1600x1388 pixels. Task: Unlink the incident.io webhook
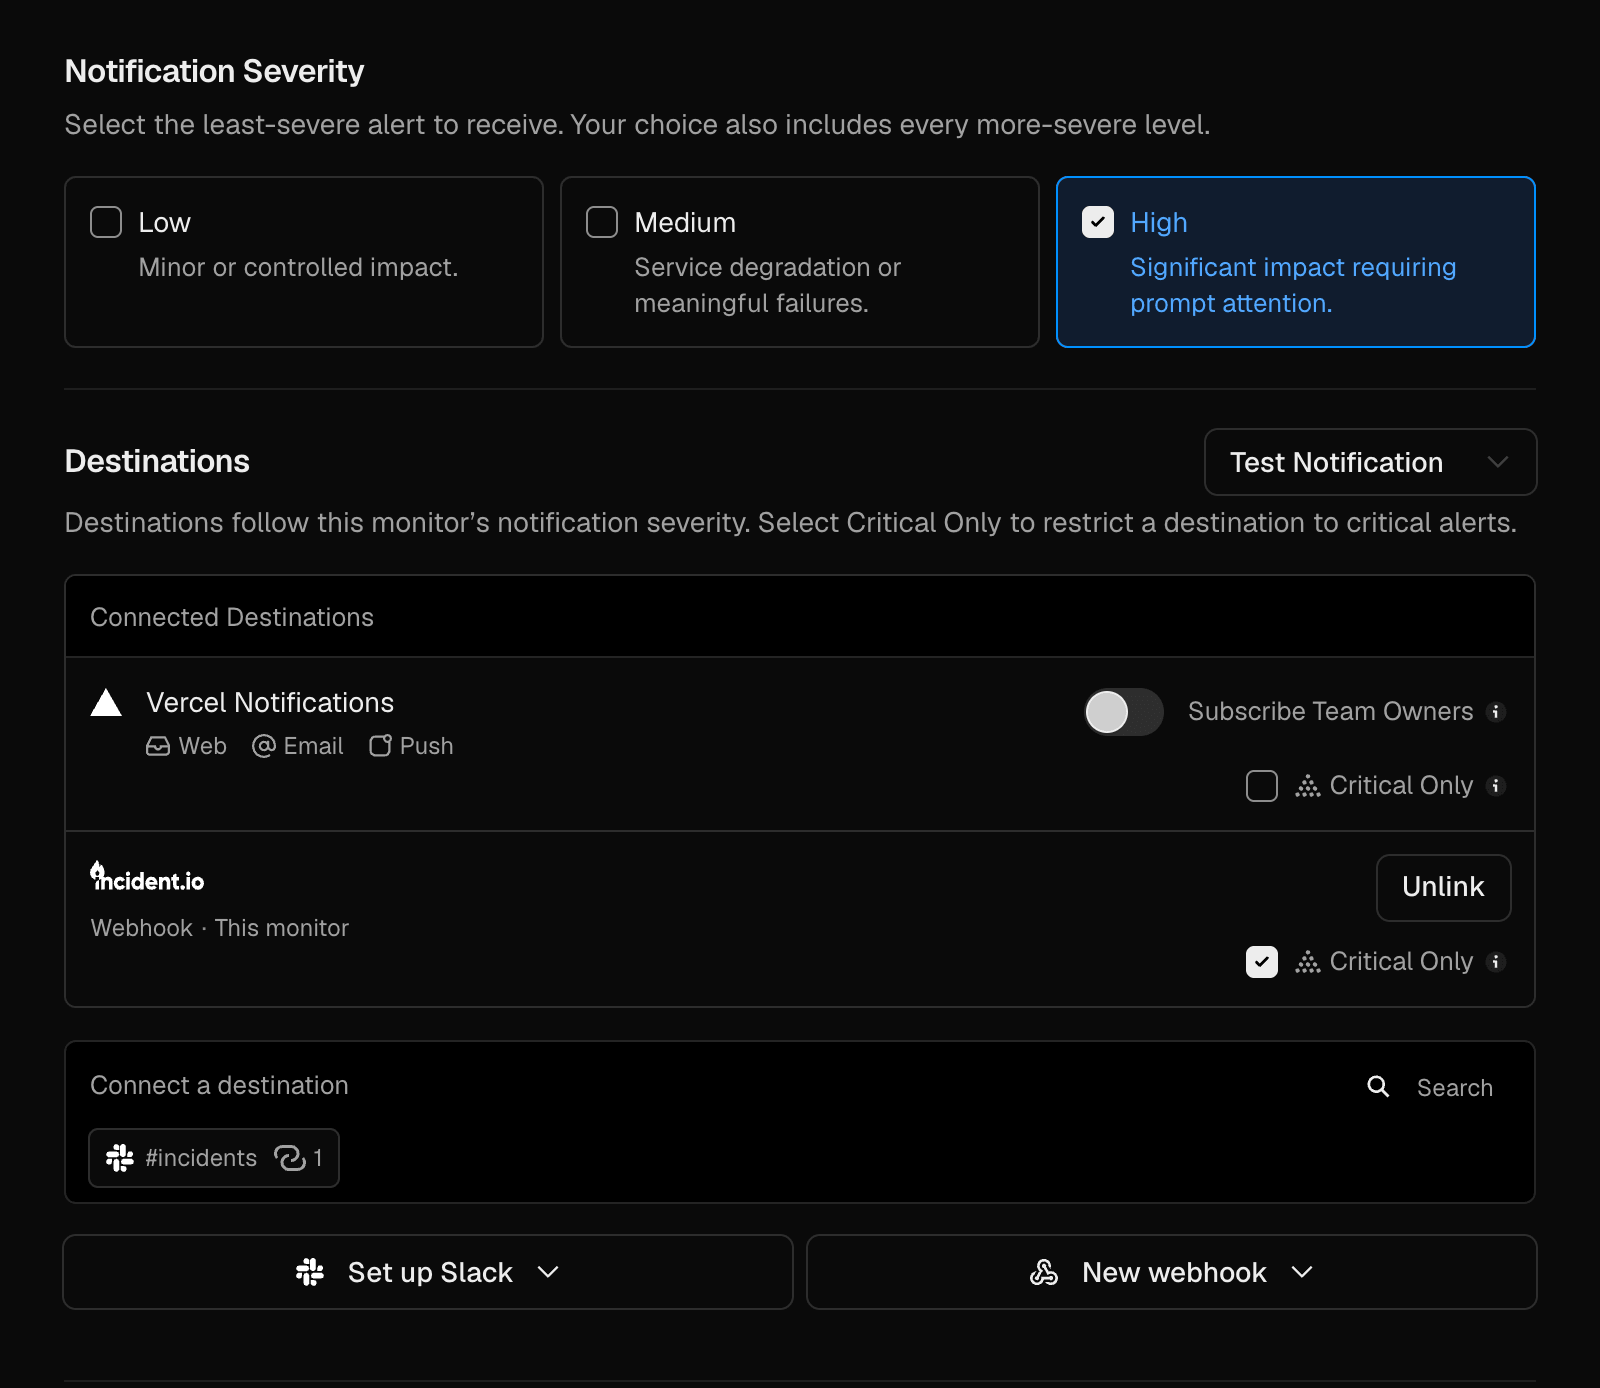[x=1443, y=888]
